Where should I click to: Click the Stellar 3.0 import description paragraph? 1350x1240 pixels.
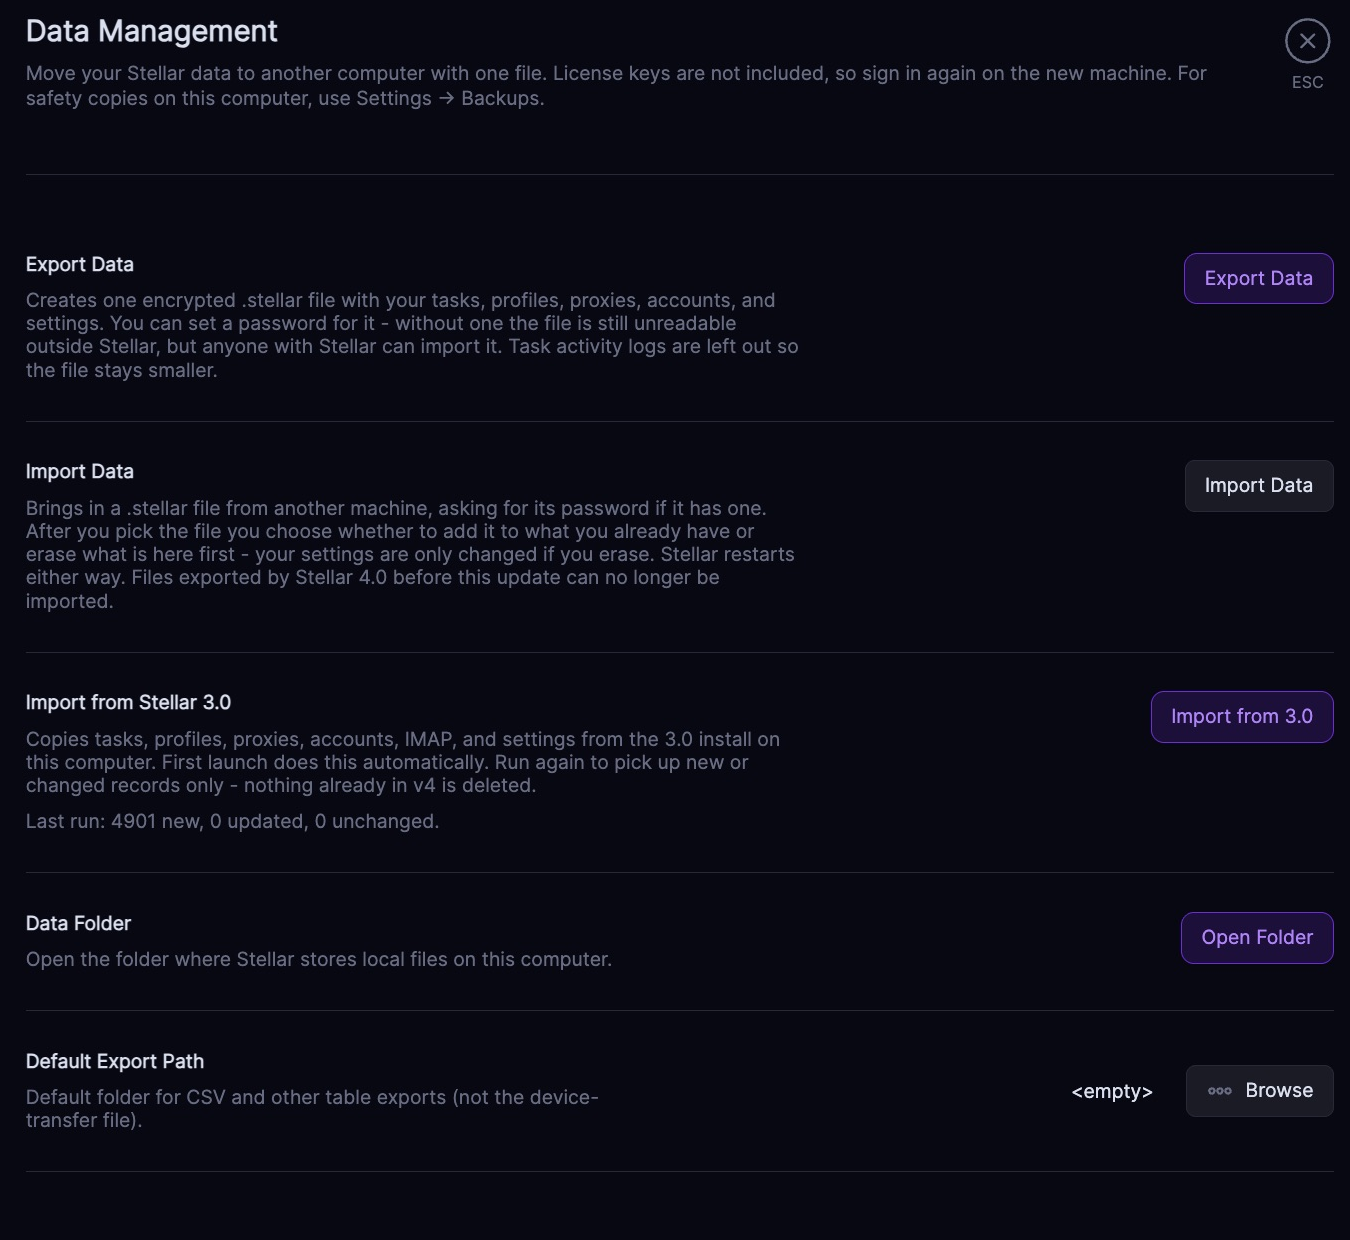point(403,763)
